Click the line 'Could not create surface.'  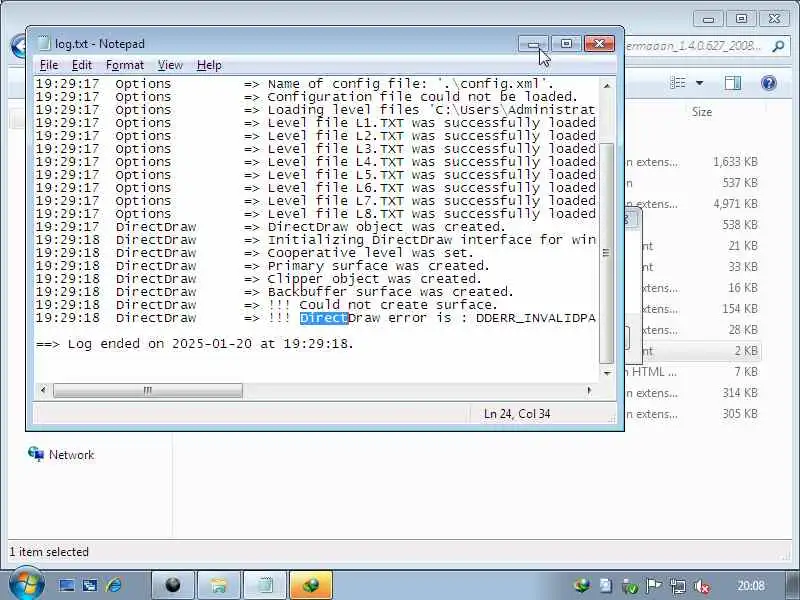click(398, 305)
